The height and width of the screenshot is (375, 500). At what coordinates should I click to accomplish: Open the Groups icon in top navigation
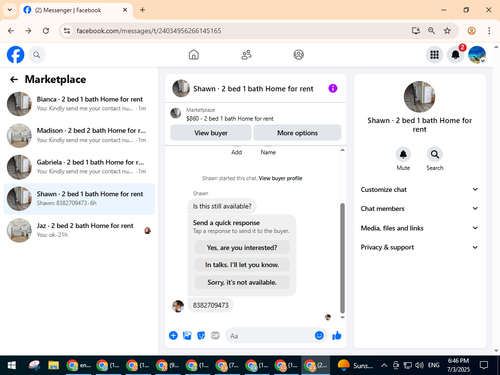pos(298,55)
